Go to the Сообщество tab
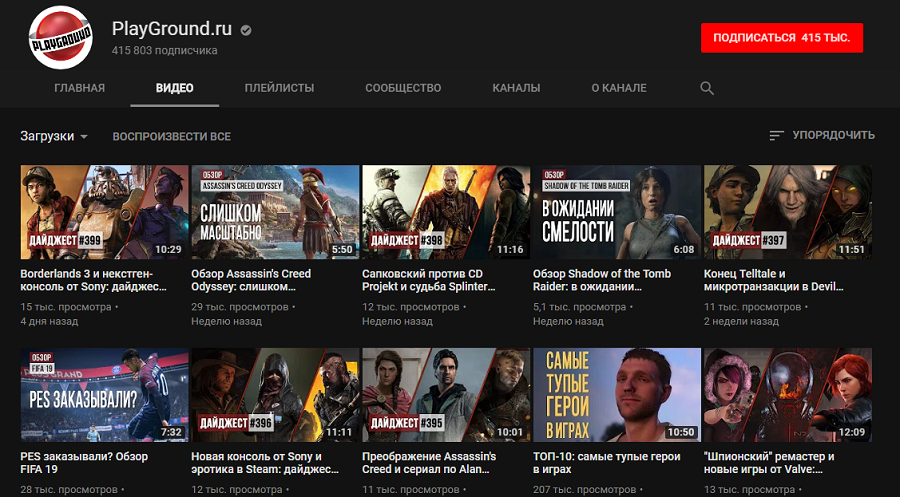This screenshot has height=497, width=900. 404,88
